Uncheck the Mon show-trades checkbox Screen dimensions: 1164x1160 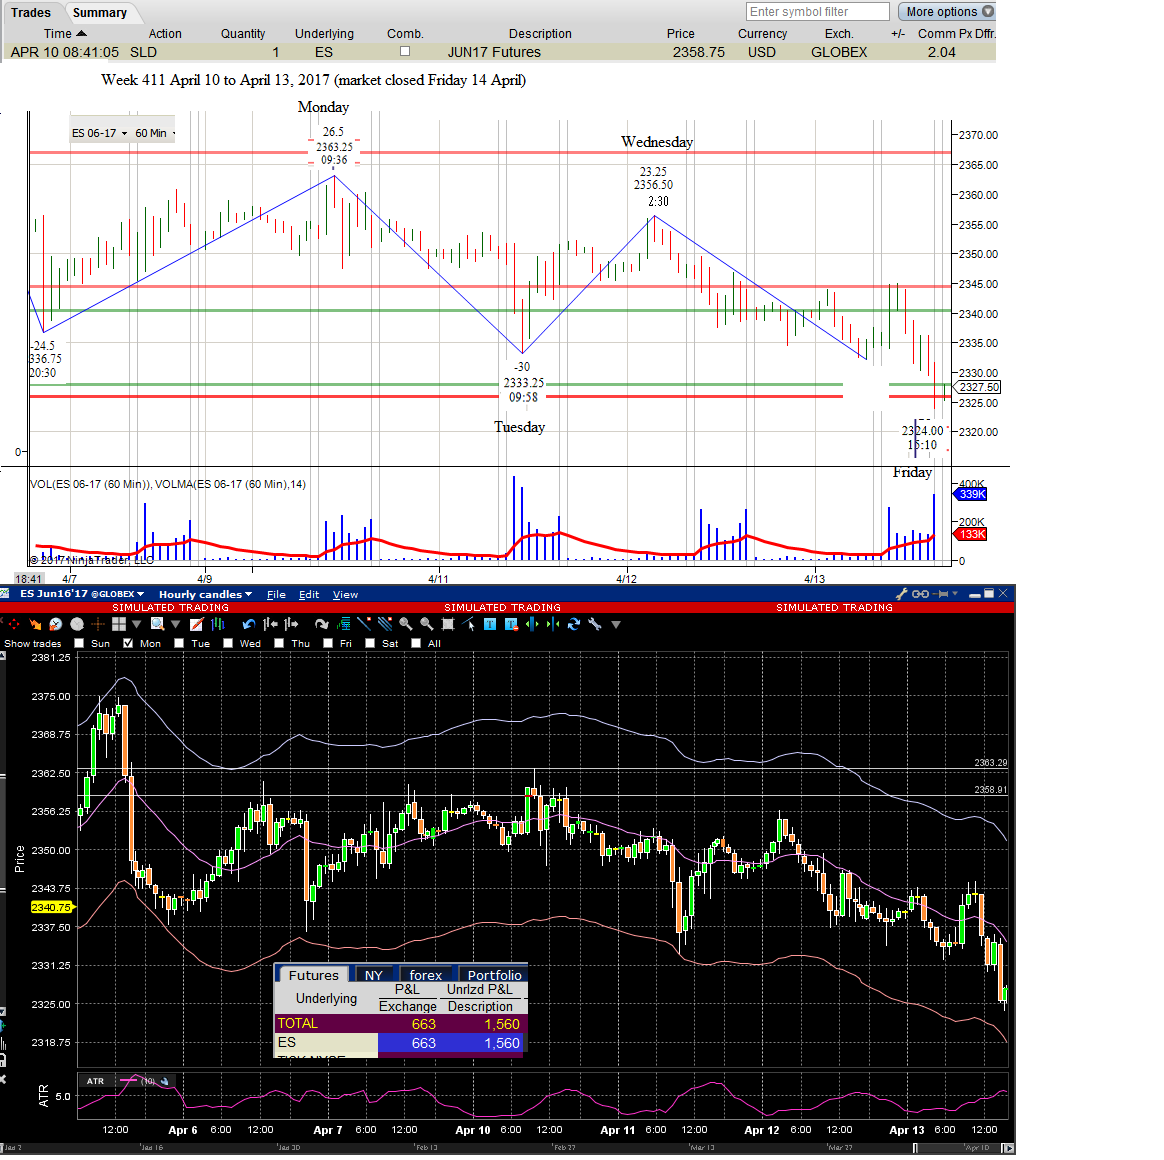(128, 643)
